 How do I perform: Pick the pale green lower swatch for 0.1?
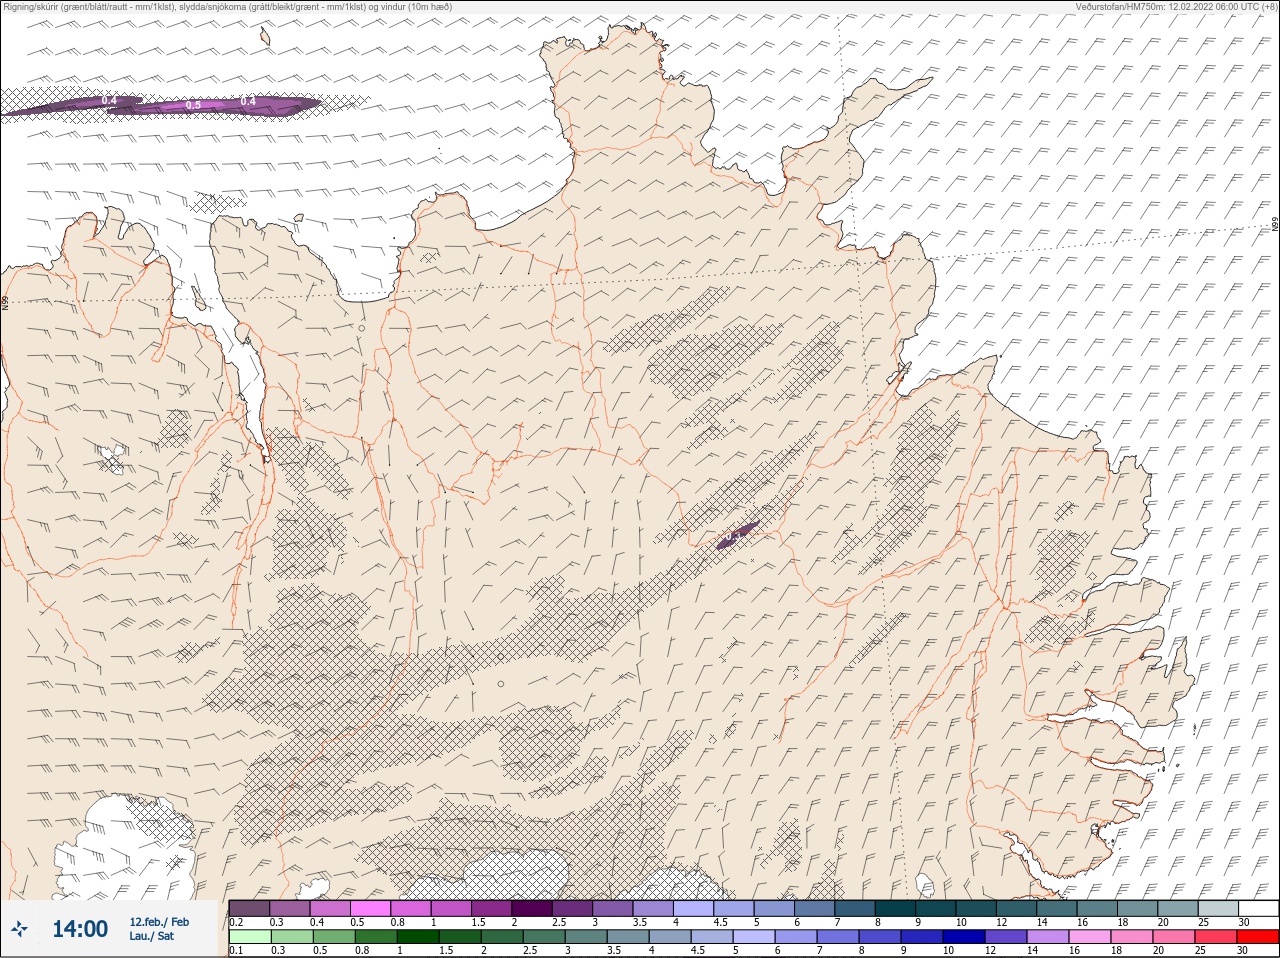tap(249, 937)
